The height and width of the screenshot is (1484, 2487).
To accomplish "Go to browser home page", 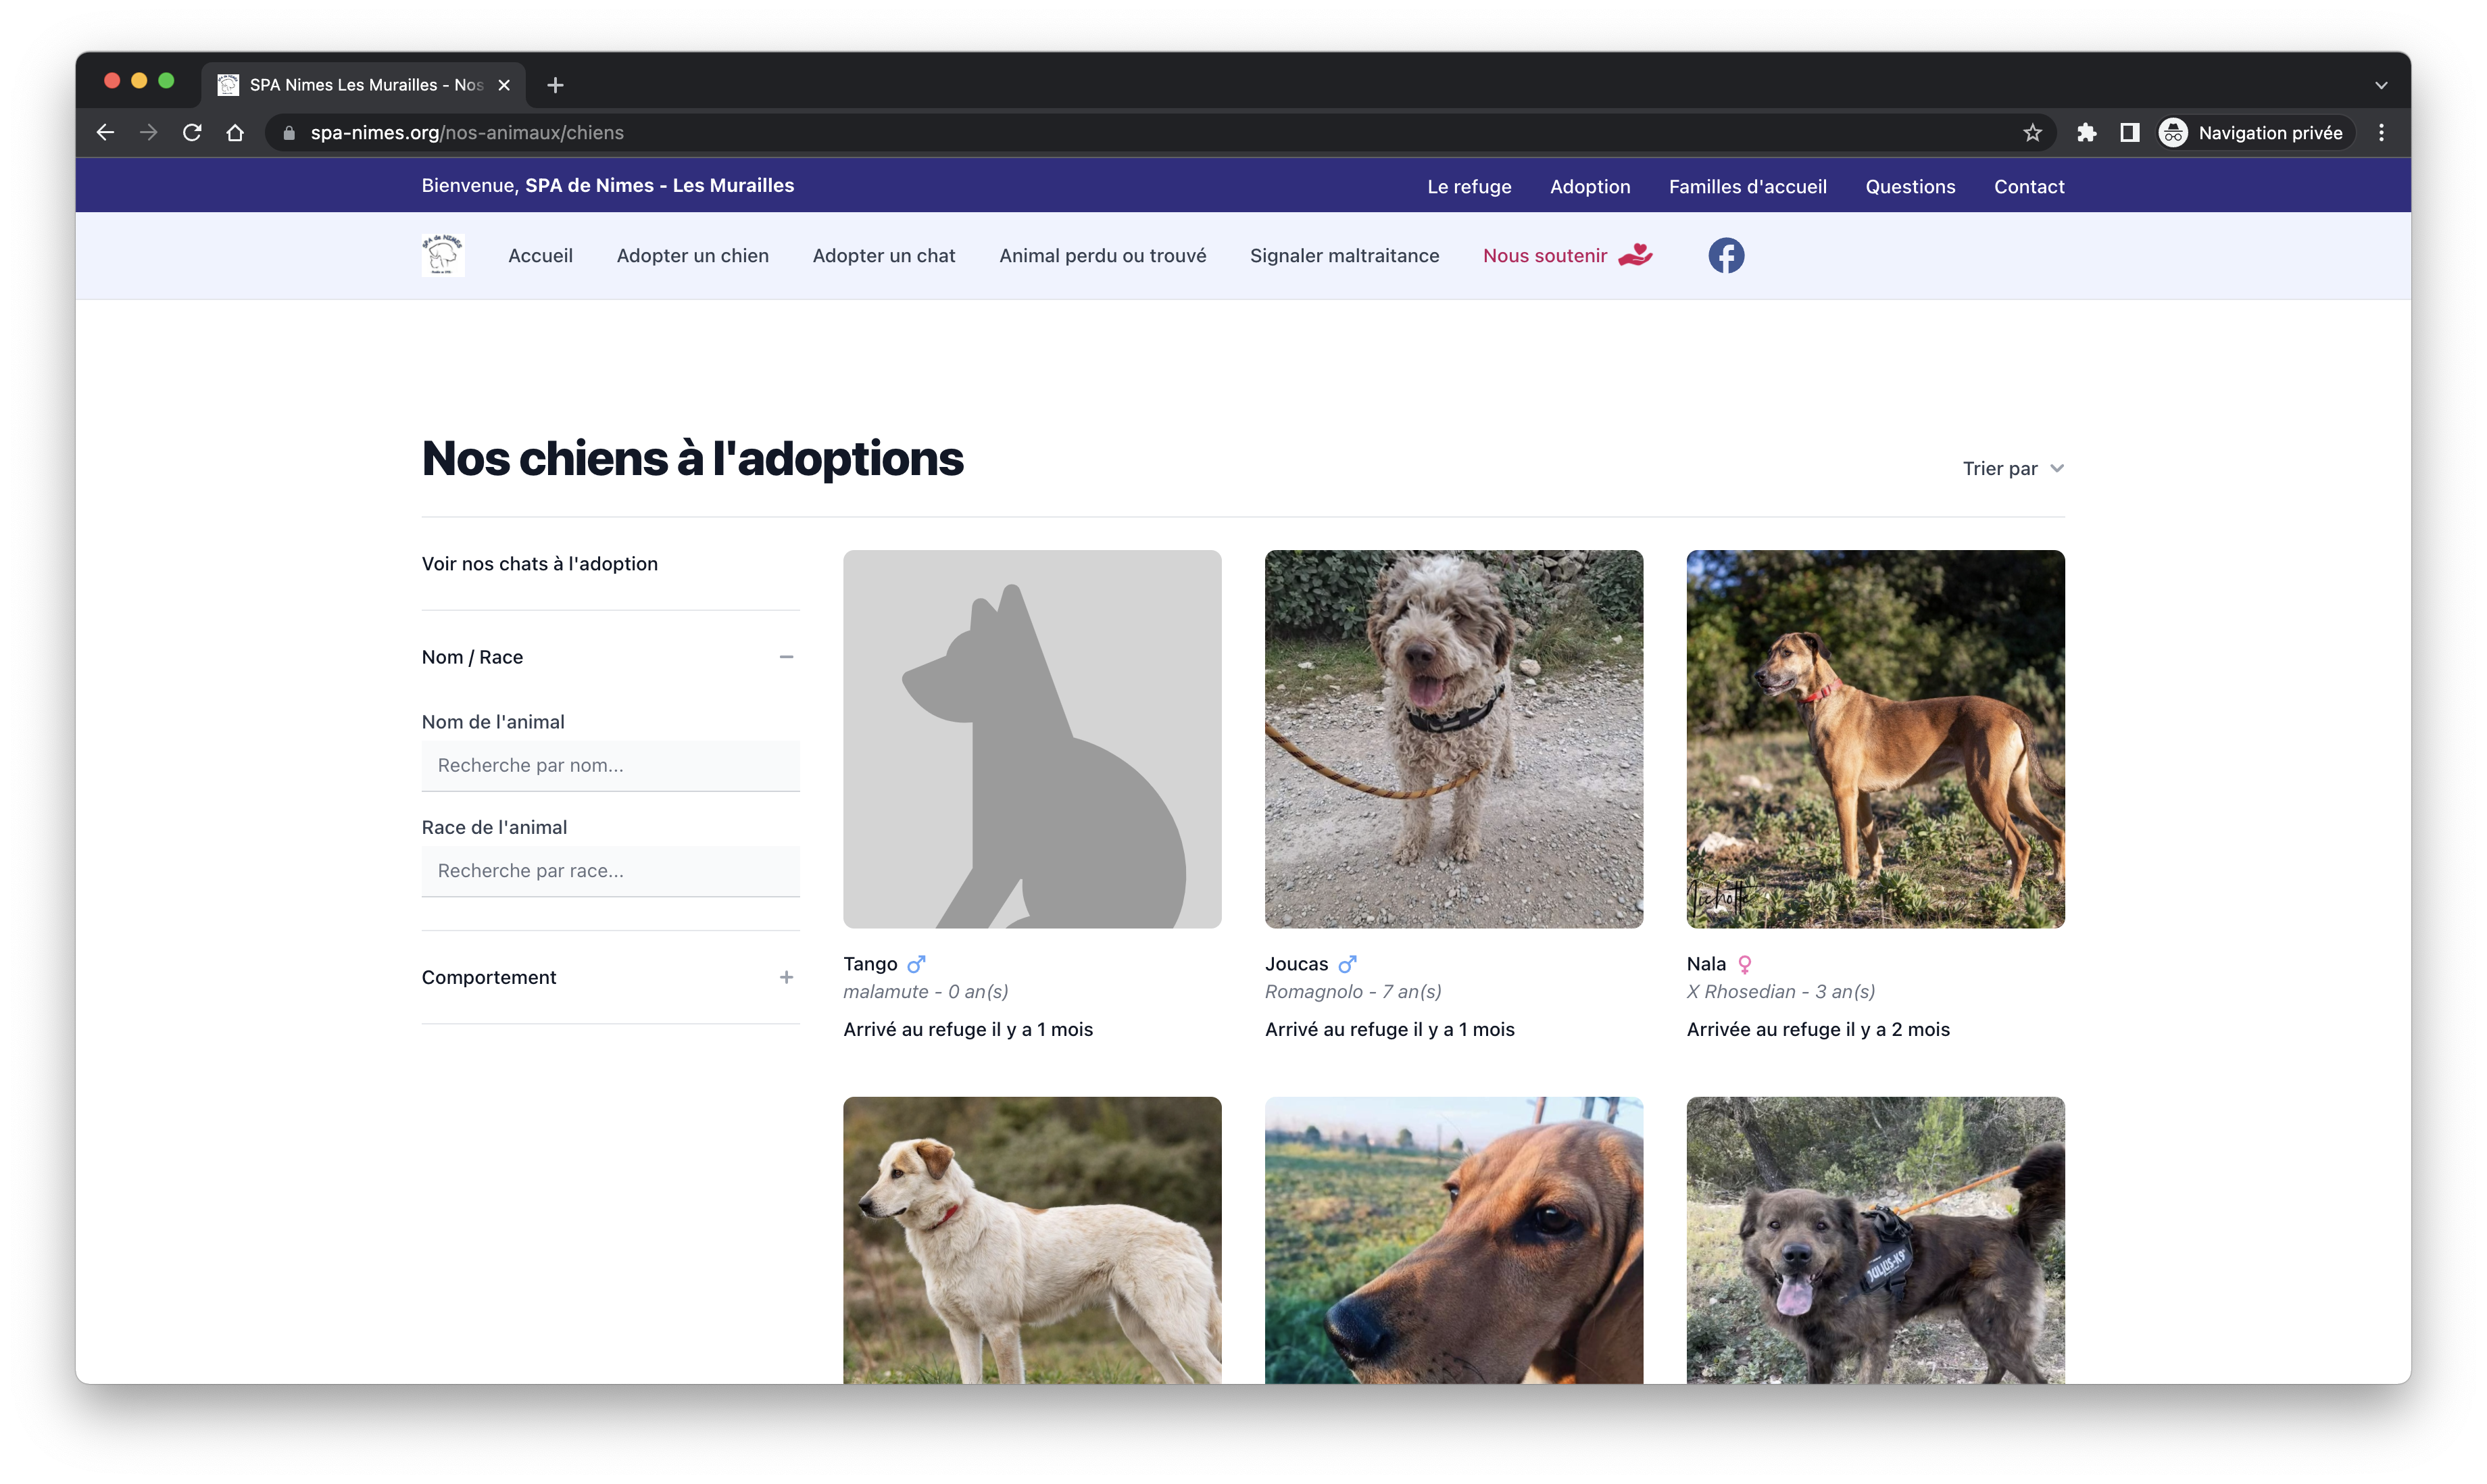I will point(235,133).
